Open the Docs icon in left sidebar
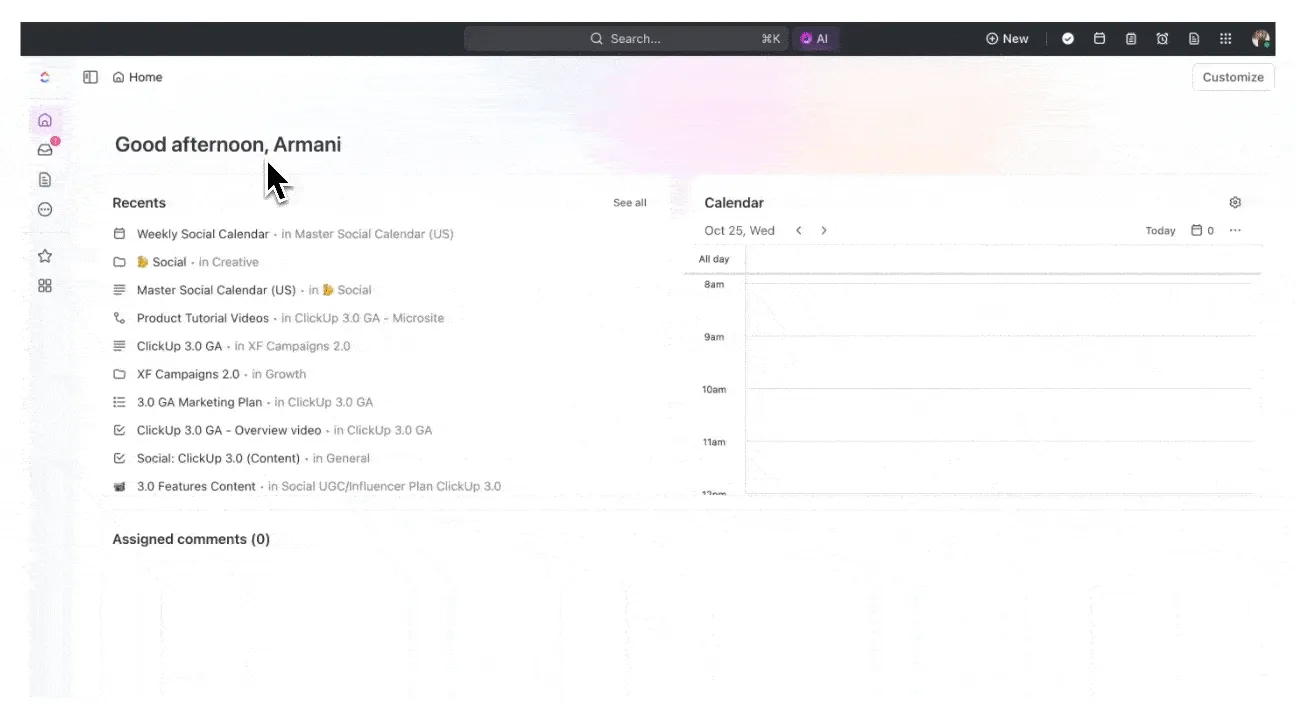The width and height of the screenshot is (1296, 720). (x=44, y=180)
